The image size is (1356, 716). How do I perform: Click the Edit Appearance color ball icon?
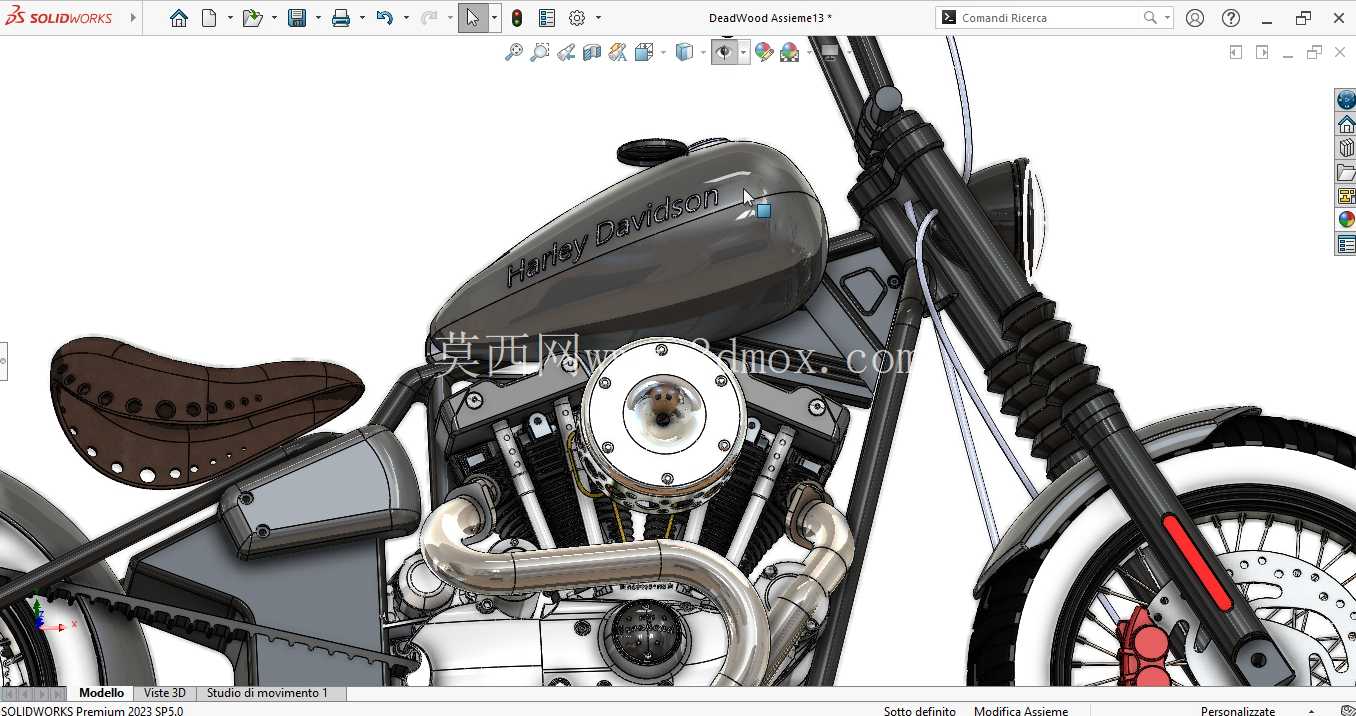click(765, 52)
